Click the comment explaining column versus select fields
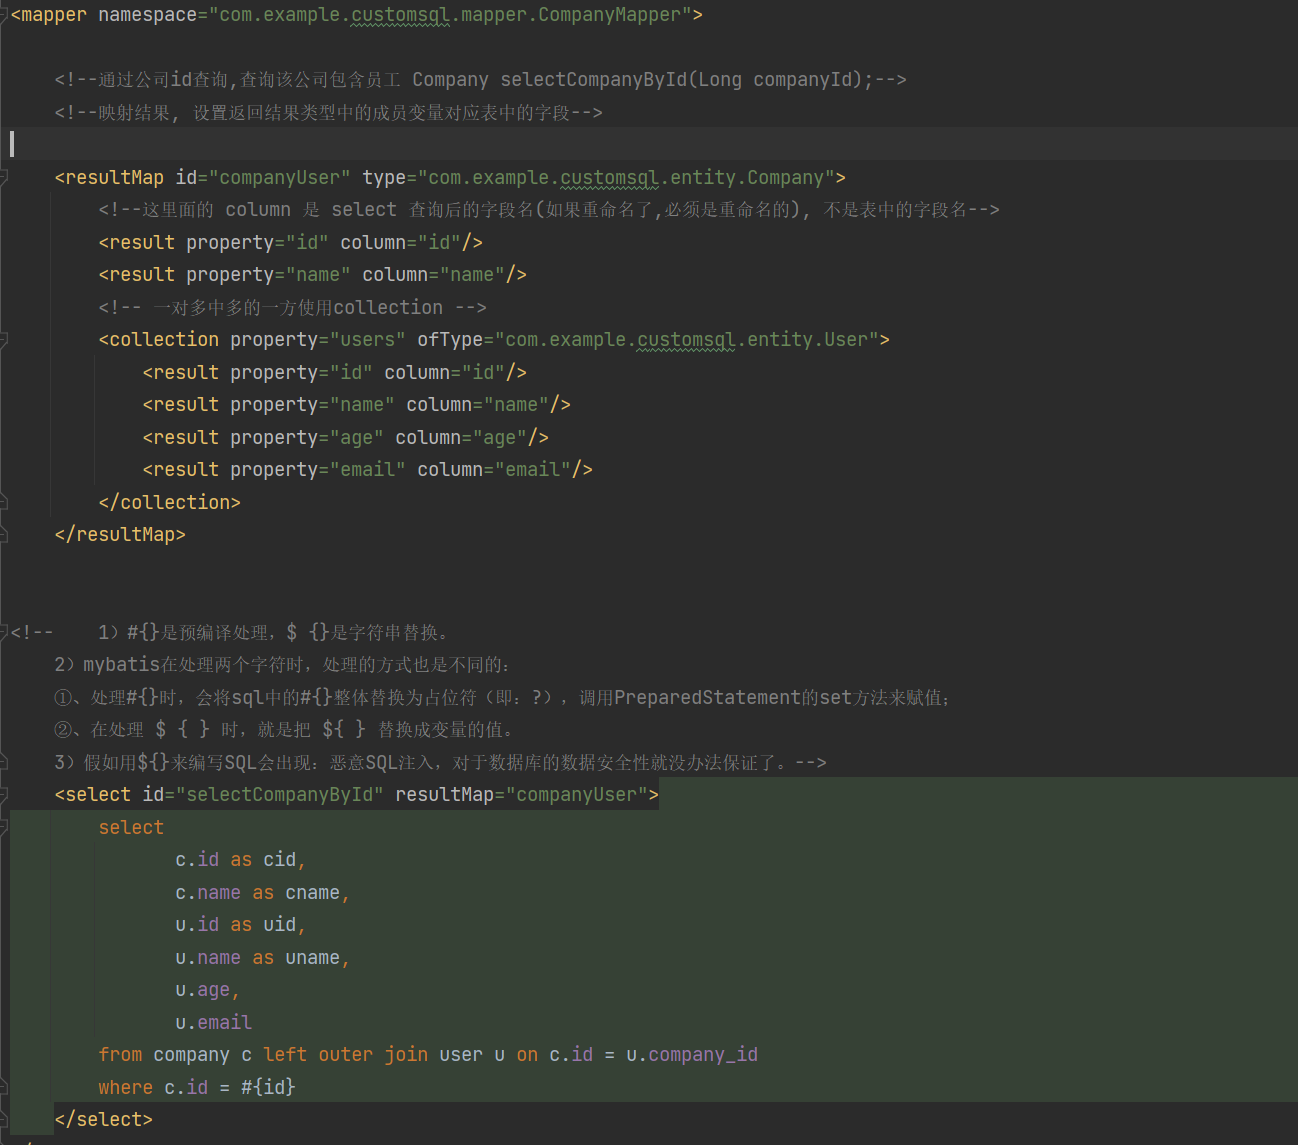 tap(549, 210)
